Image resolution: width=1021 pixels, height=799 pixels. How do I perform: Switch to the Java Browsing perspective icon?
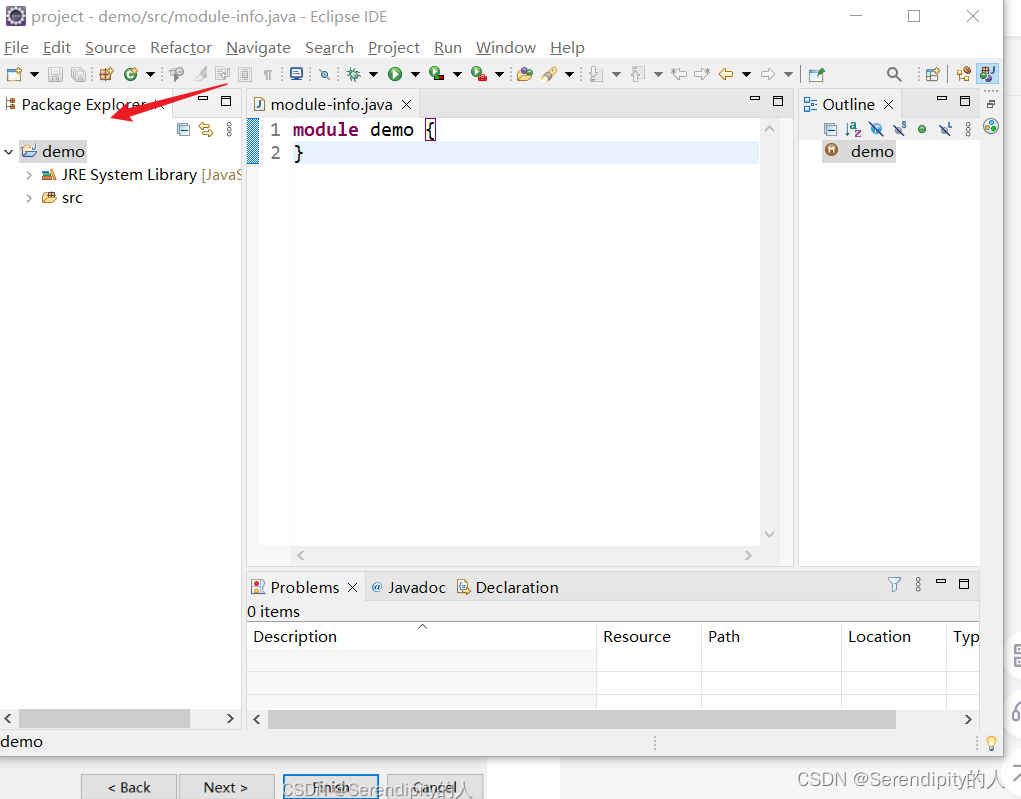964,74
